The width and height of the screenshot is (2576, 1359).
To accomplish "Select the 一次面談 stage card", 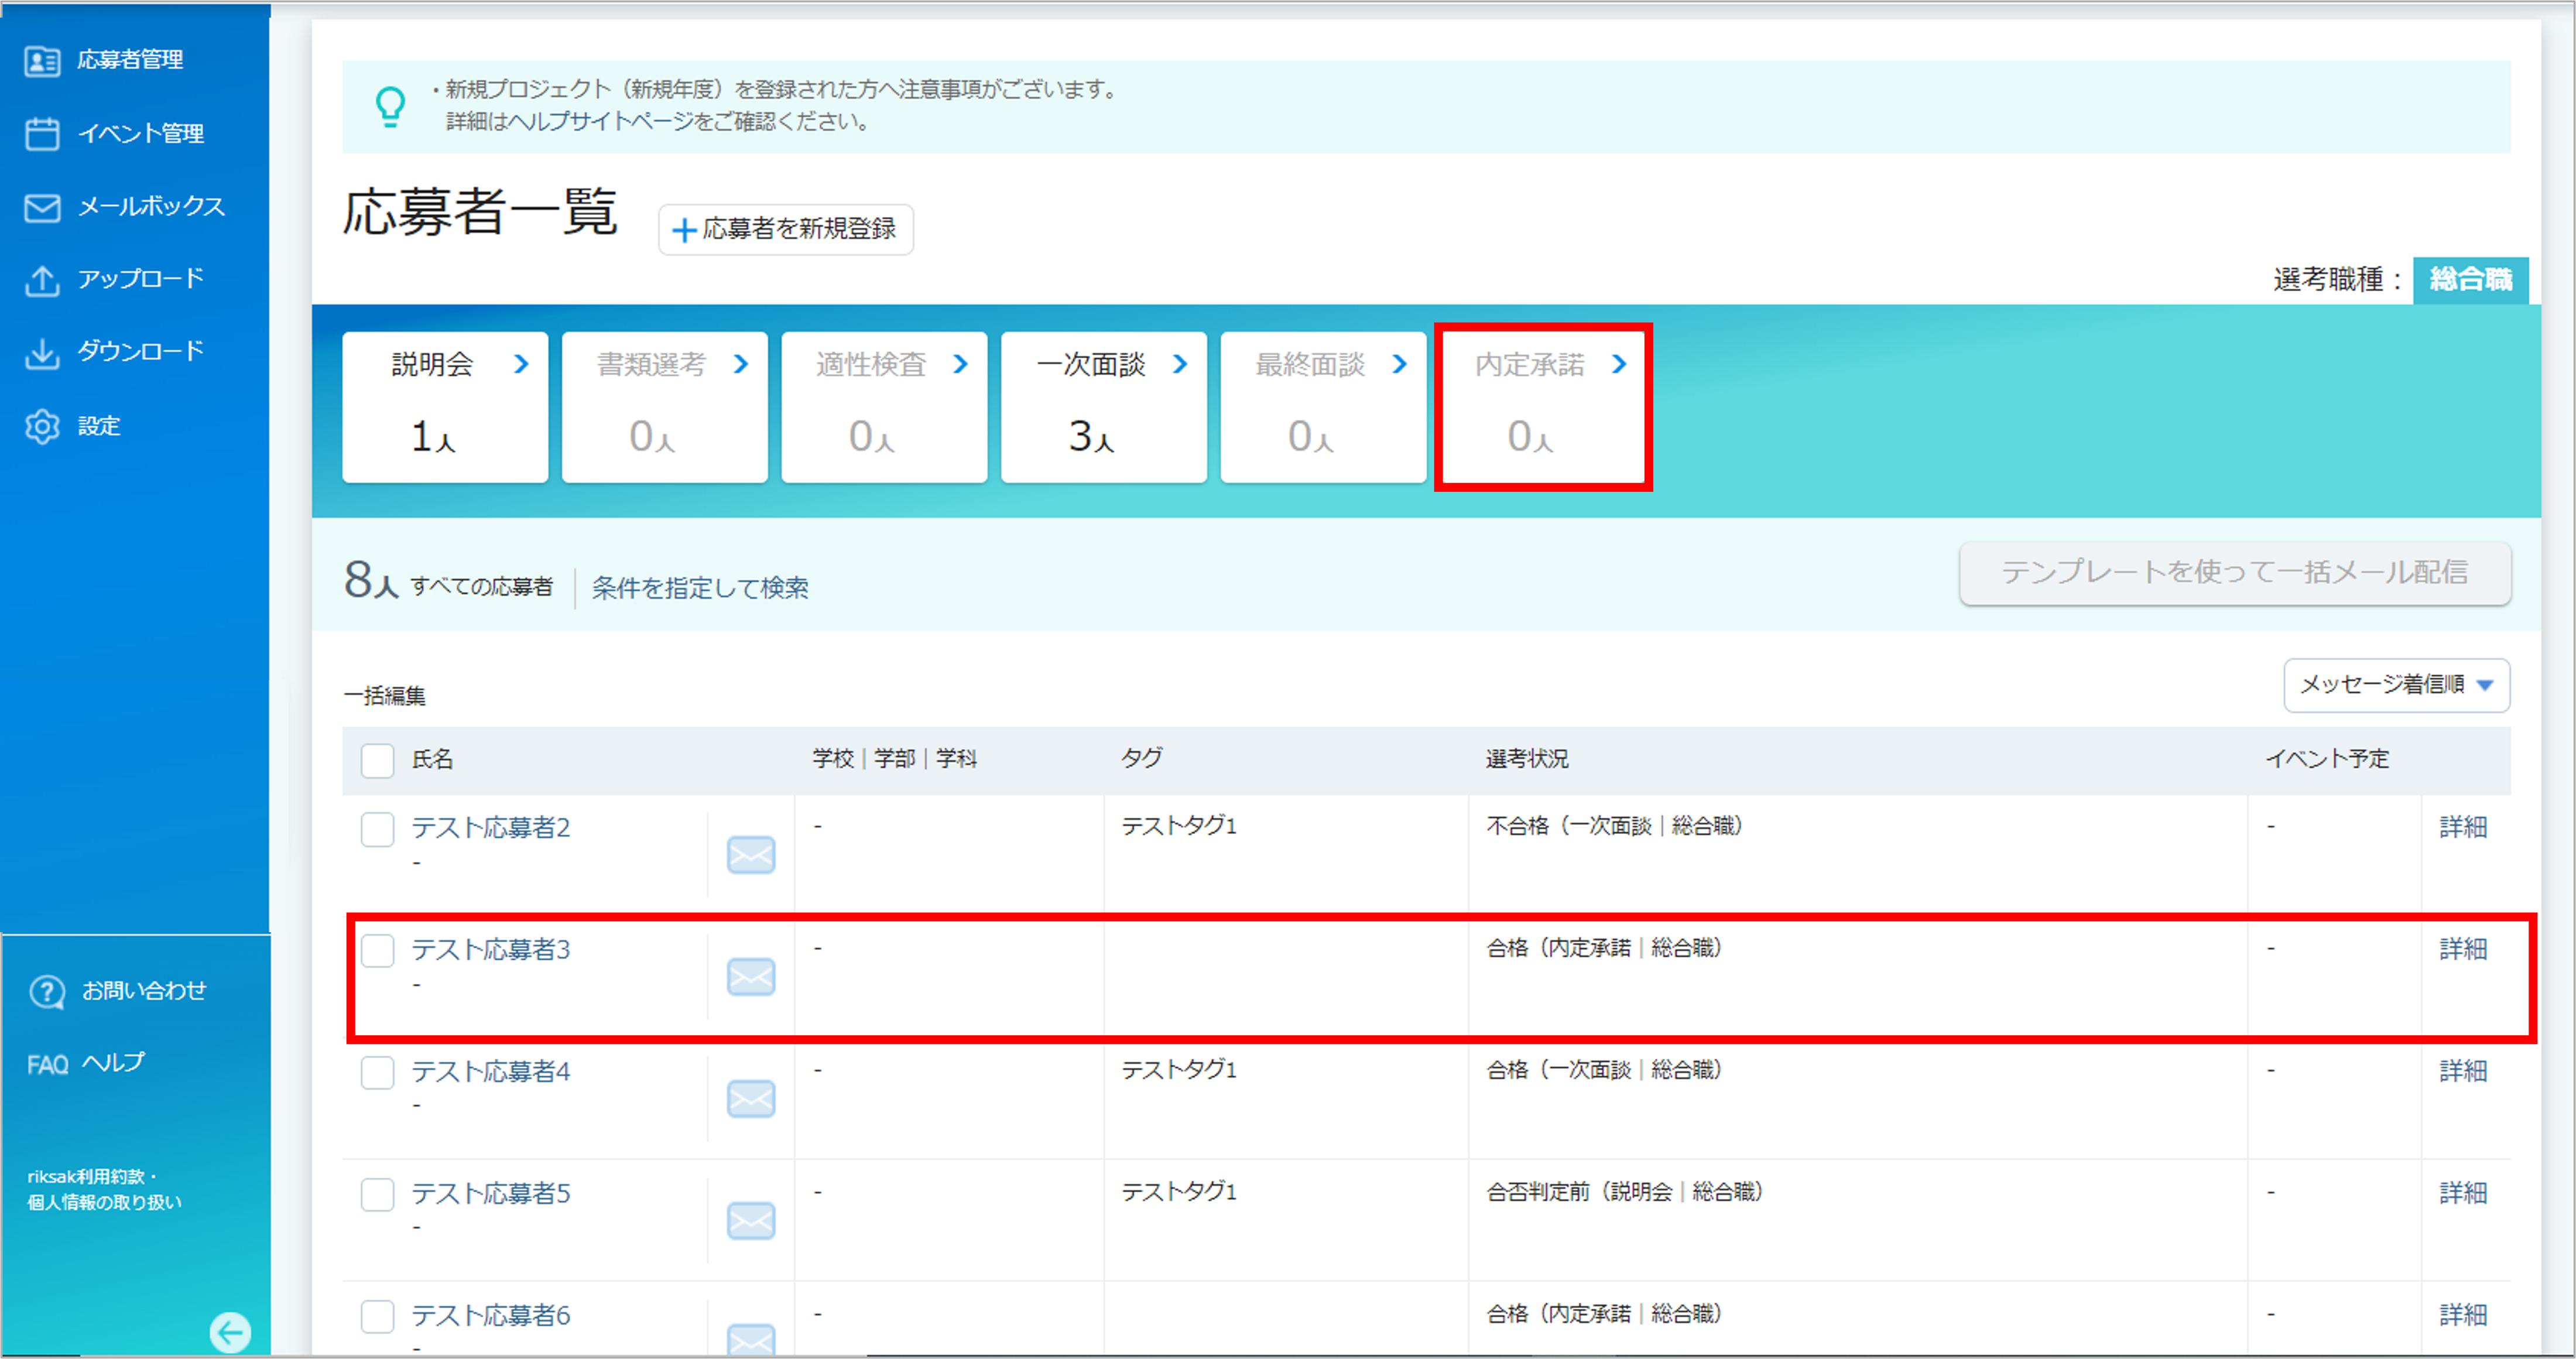I will coord(1104,407).
